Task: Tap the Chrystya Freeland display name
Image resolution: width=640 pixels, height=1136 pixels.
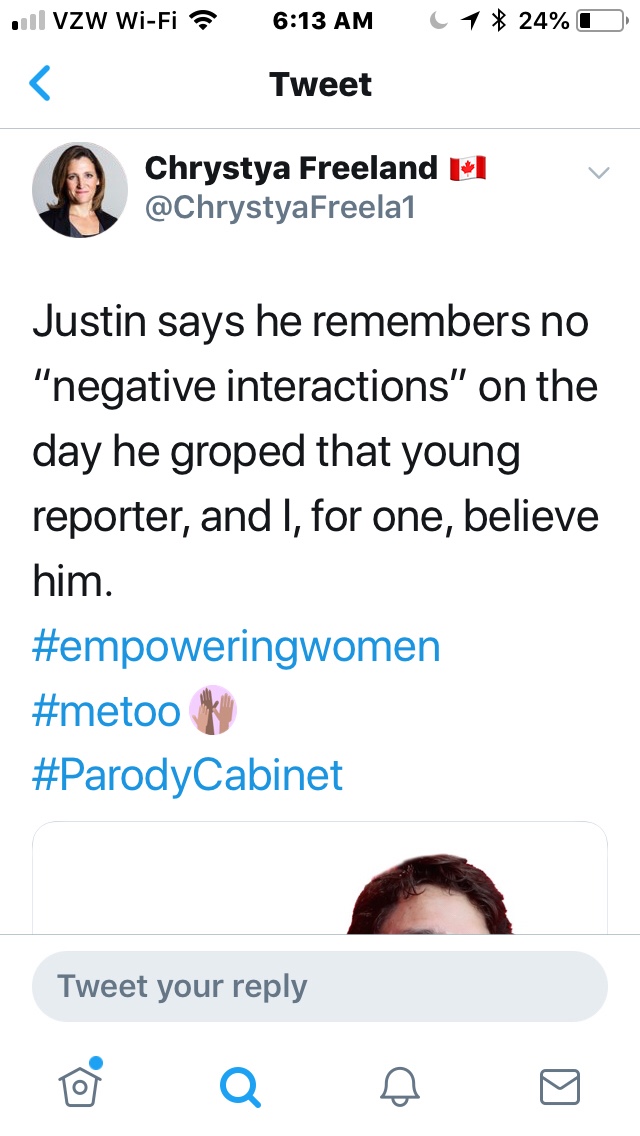Action: click(292, 168)
